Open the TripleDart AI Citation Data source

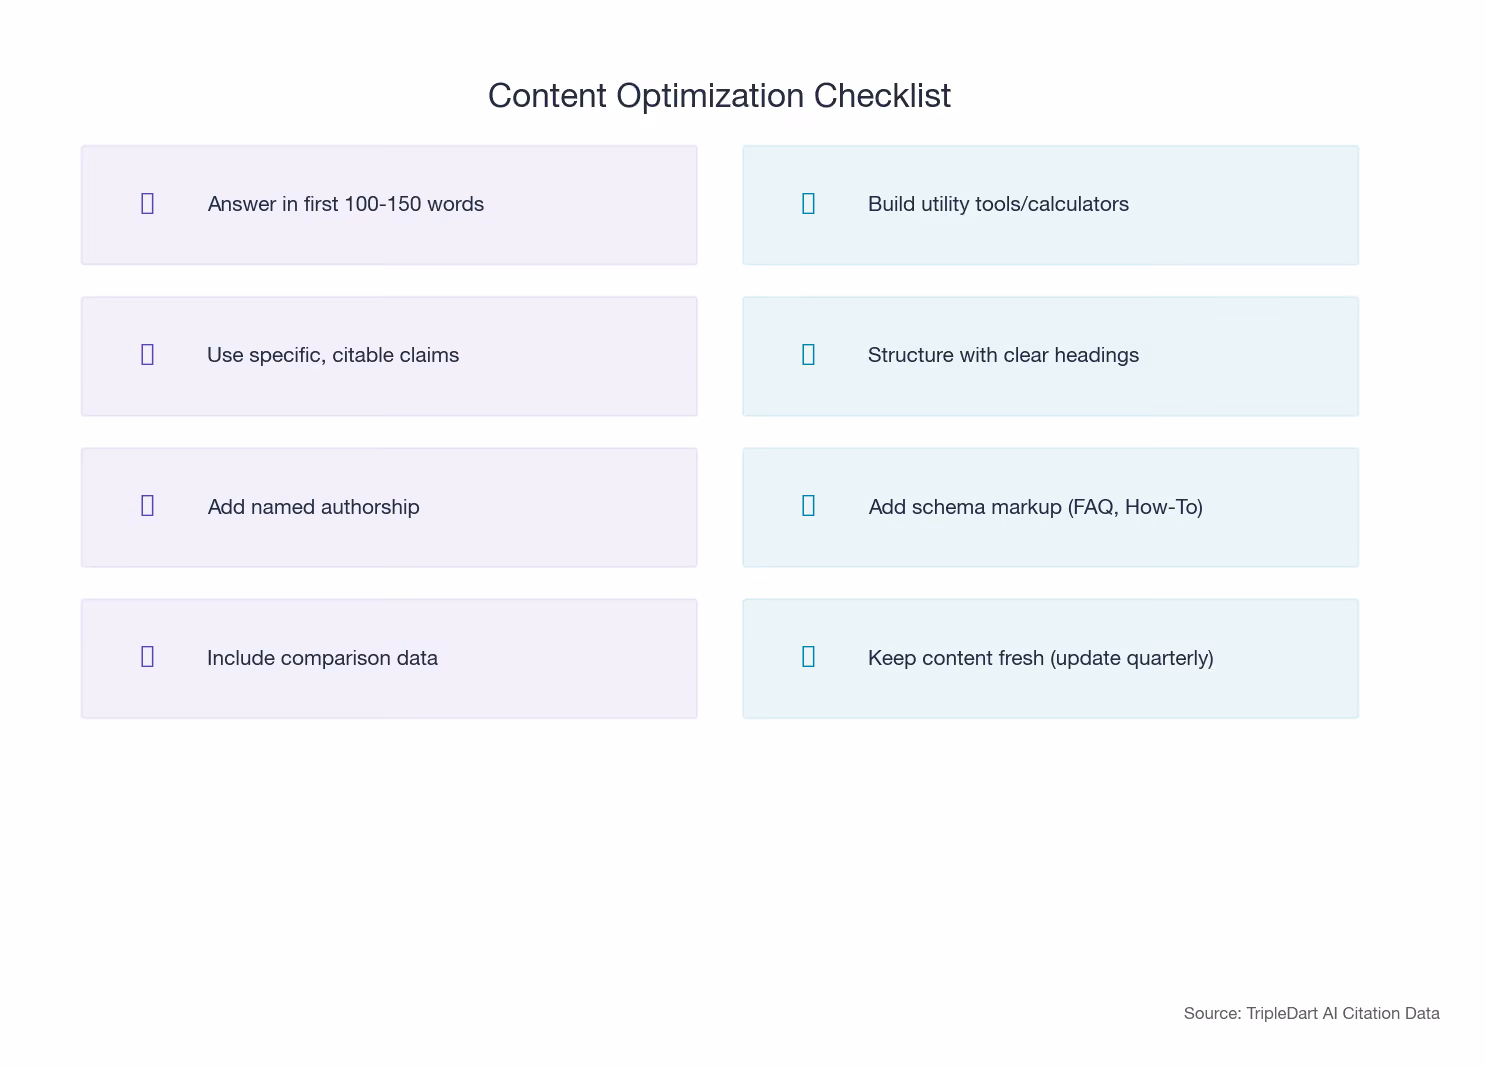pyautogui.click(x=1311, y=1013)
